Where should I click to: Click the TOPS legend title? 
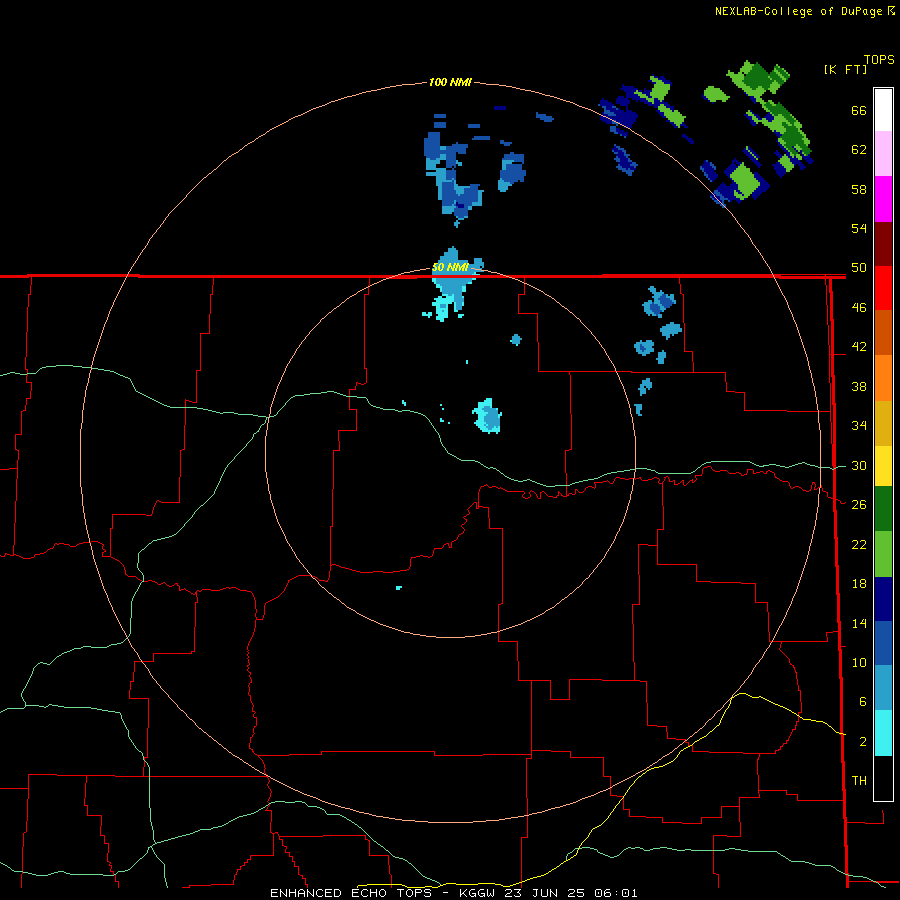click(x=879, y=59)
